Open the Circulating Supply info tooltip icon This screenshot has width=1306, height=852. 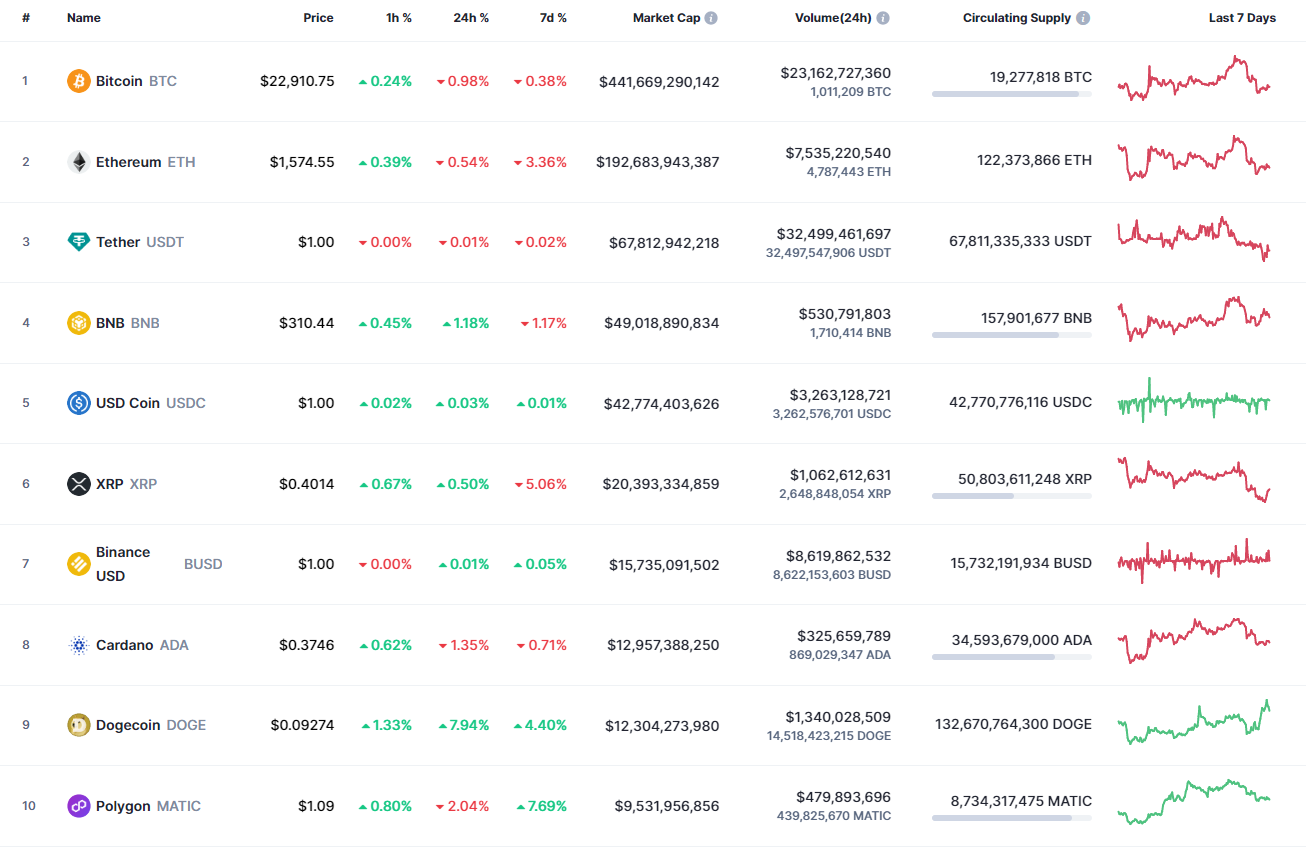[x=1084, y=17]
